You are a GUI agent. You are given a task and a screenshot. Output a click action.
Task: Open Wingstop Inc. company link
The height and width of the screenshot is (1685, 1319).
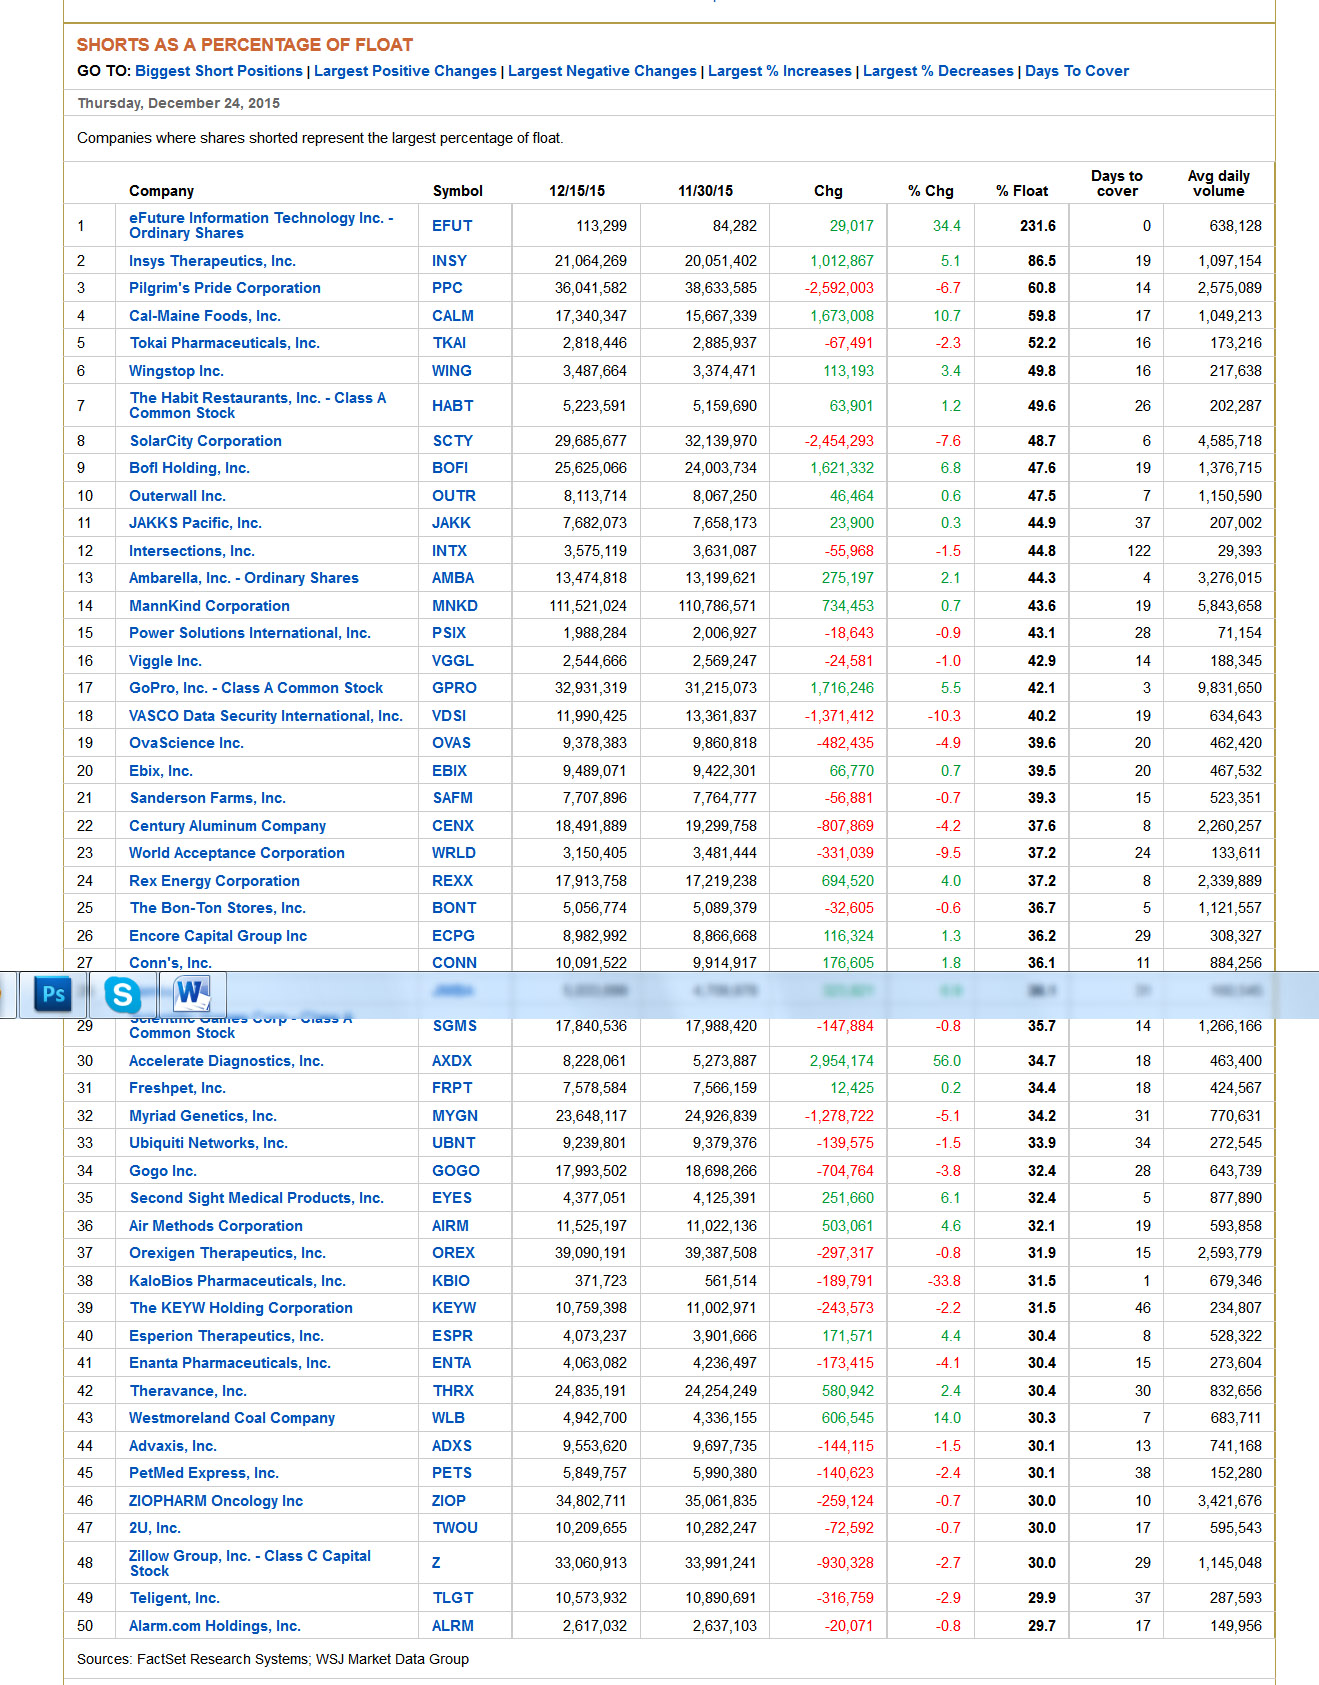pos(176,371)
